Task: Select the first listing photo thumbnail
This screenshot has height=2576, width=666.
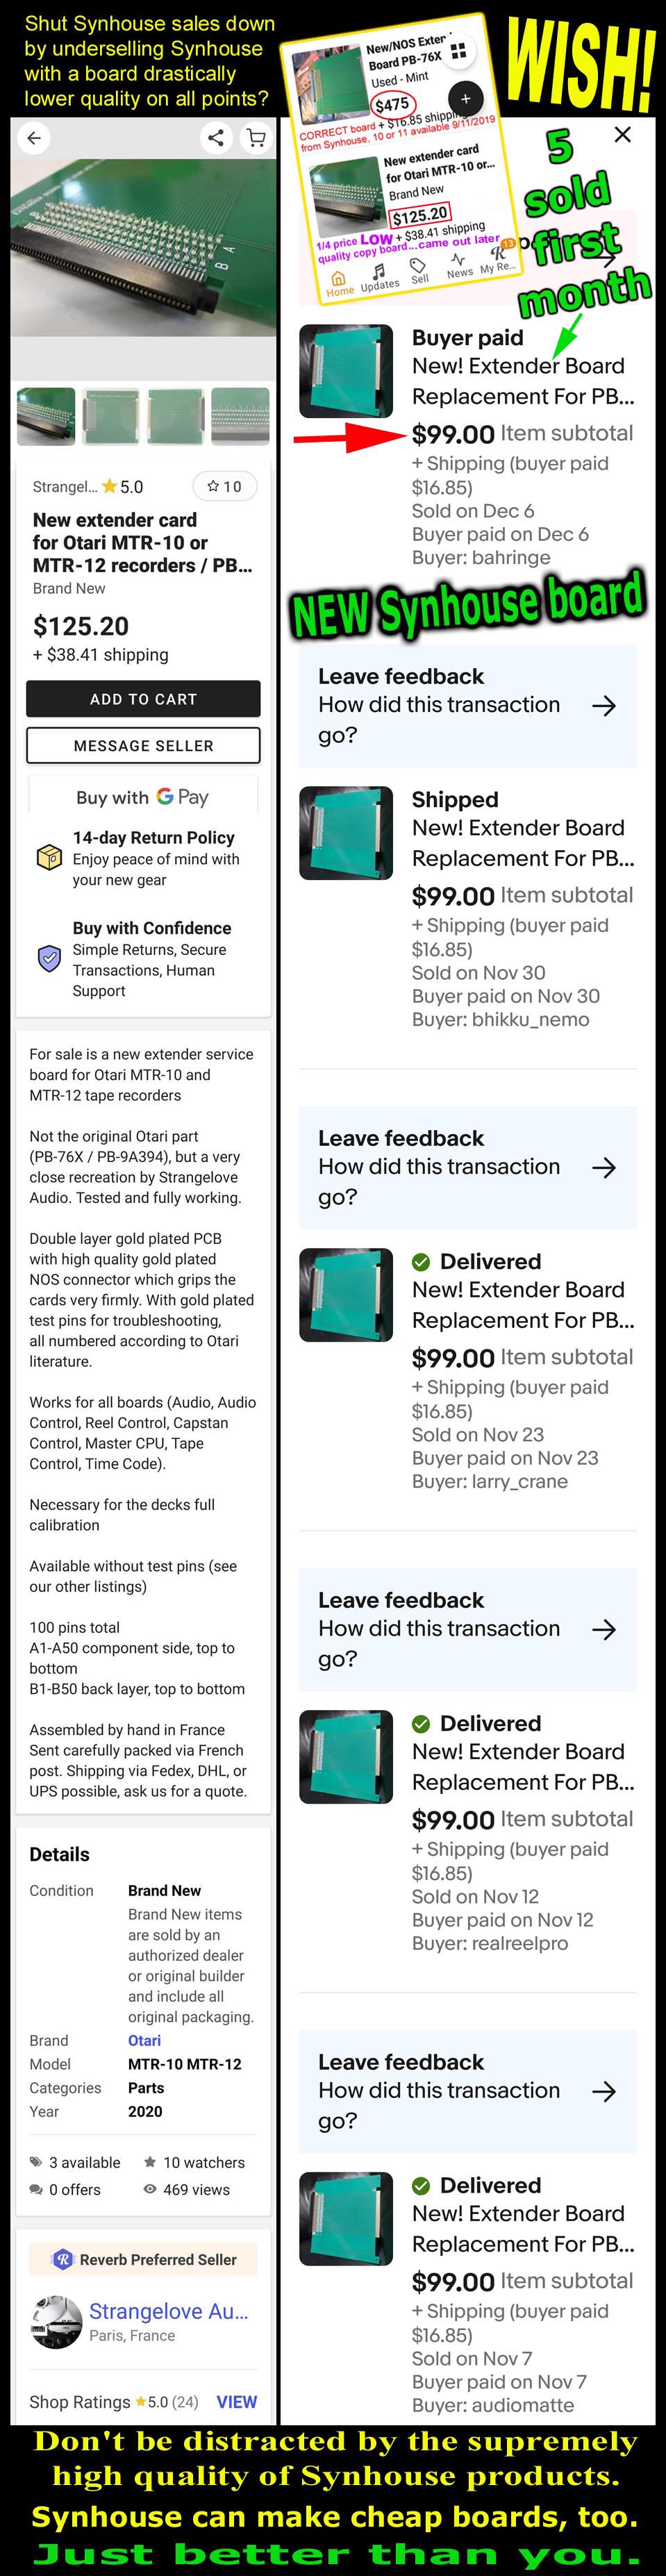Action: click(x=46, y=416)
